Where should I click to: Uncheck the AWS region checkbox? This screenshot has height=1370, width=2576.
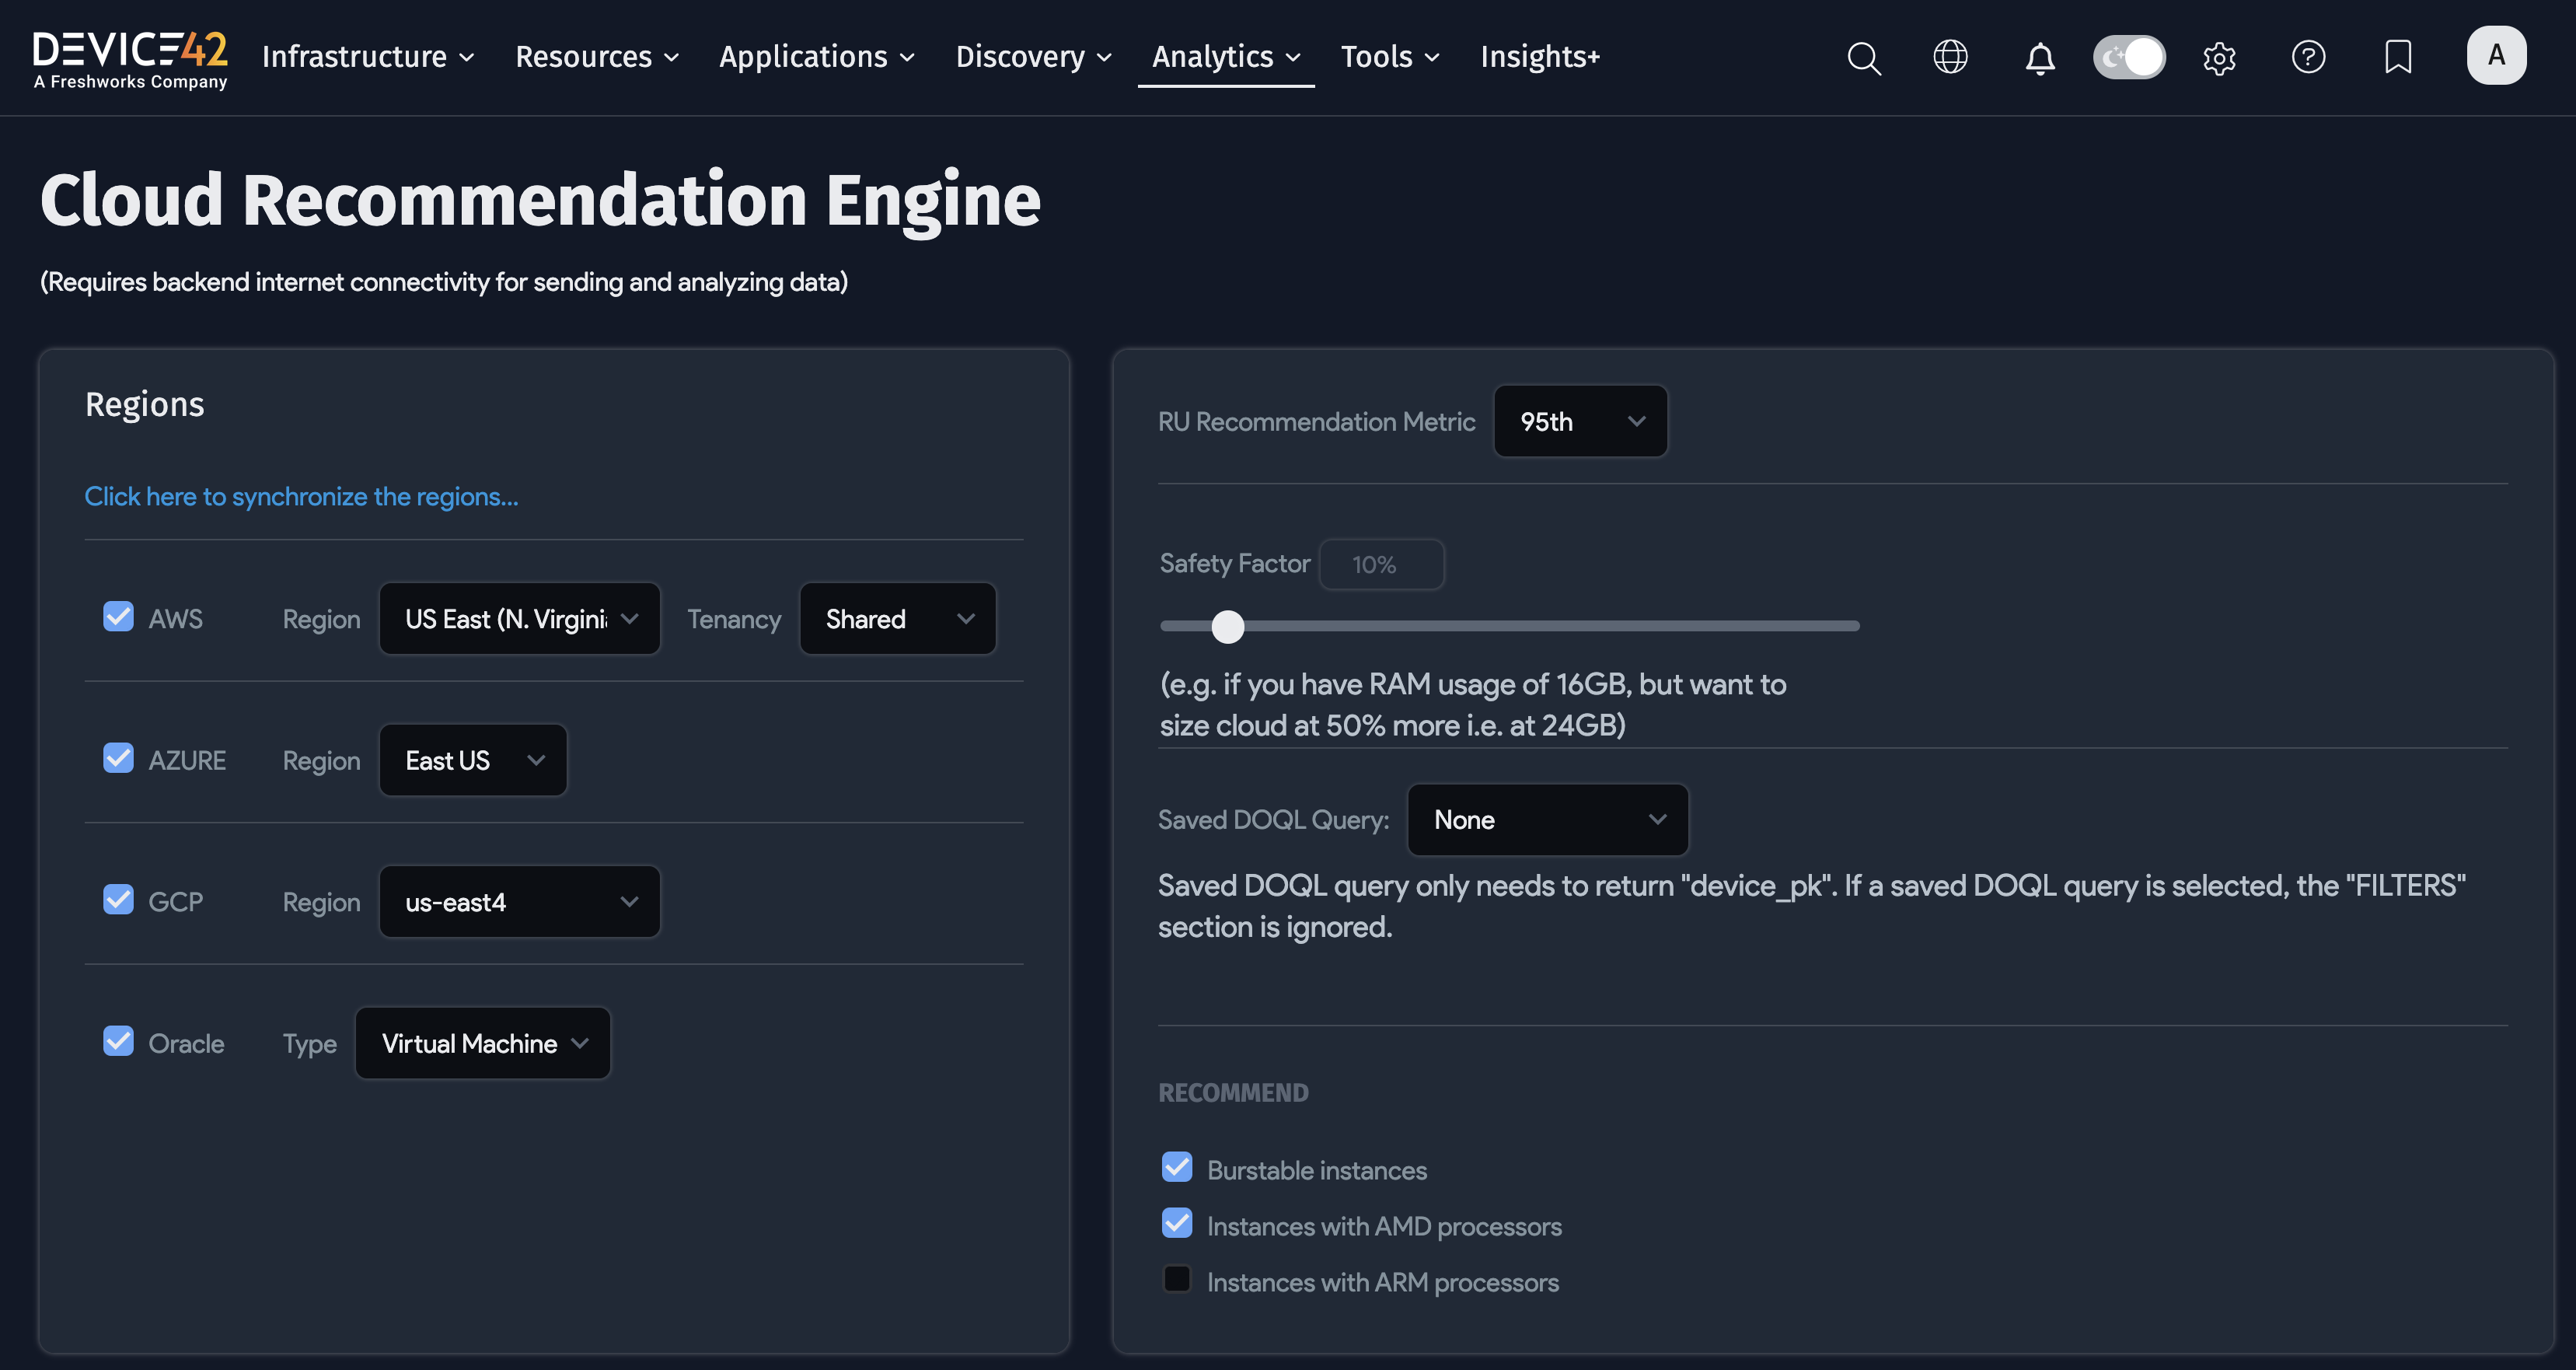[x=118, y=616]
